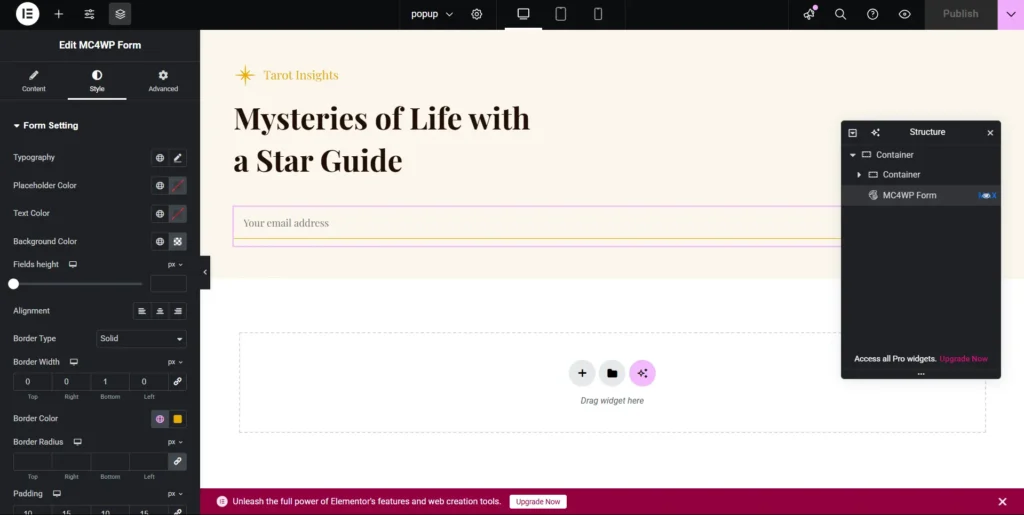Pick Placeholder Color swatch
The height and width of the screenshot is (515, 1024).
tap(178, 185)
